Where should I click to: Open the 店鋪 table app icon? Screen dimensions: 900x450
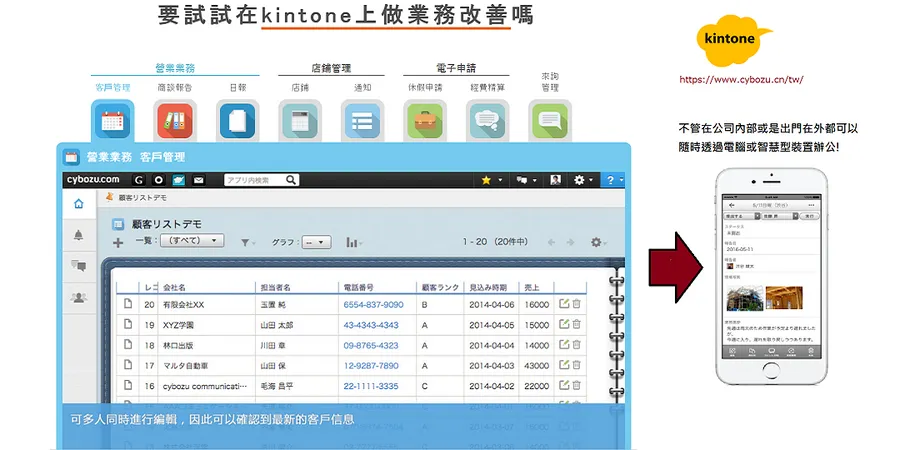pos(300,121)
